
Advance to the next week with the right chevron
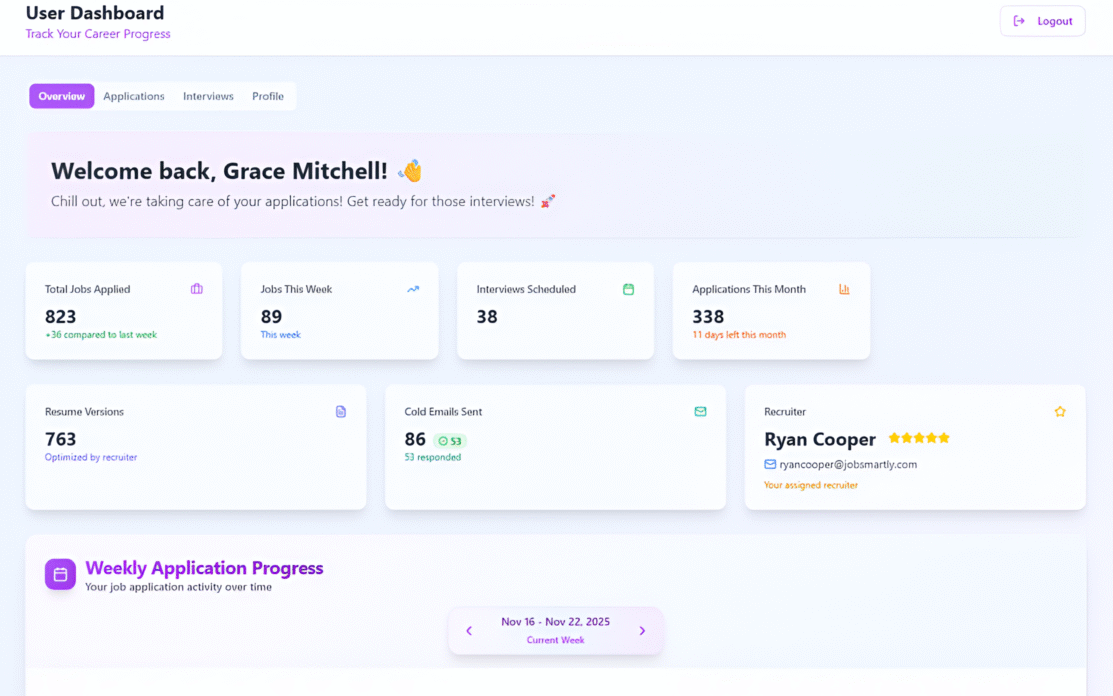pyautogui.click(x=642, y=631)
